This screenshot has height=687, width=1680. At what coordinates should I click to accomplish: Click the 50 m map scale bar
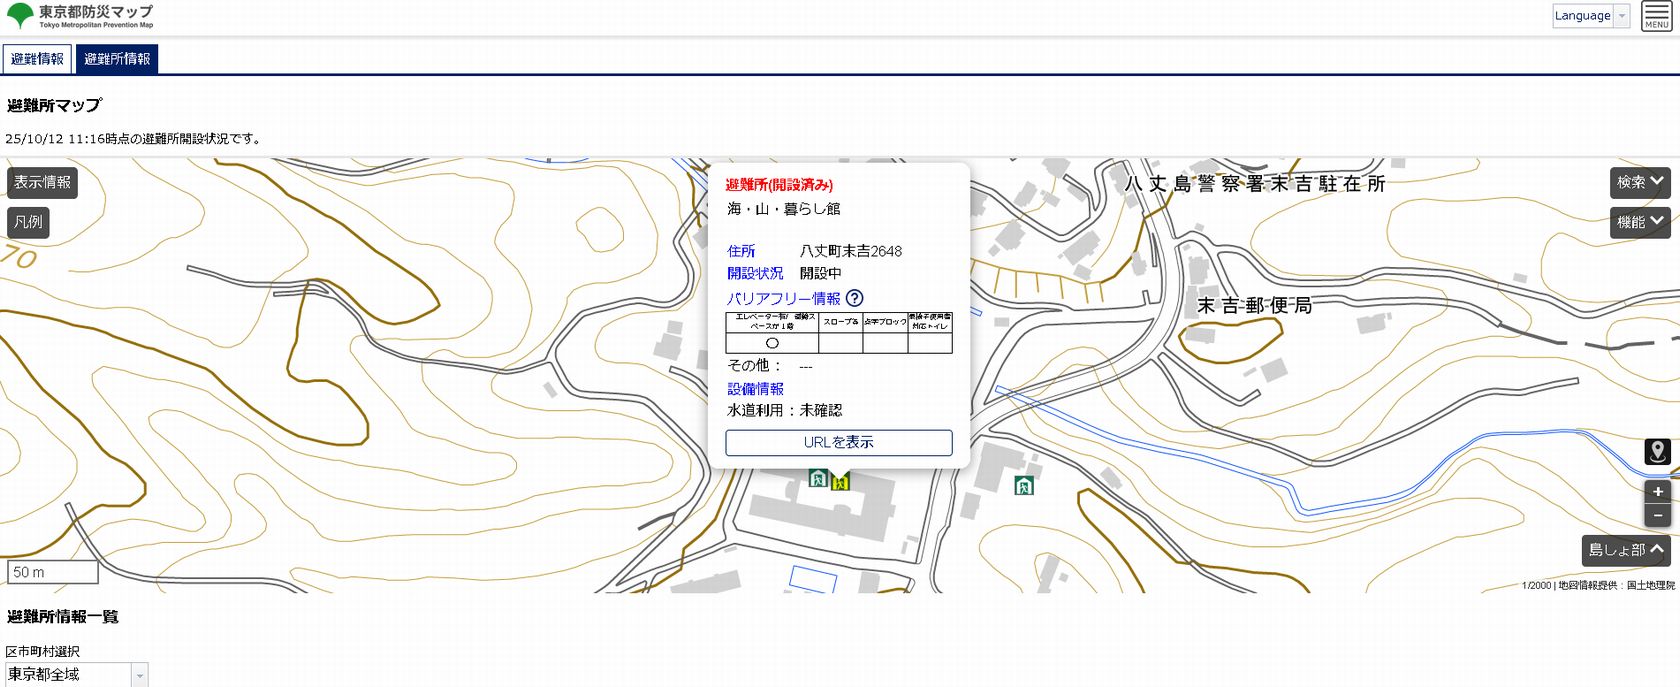[x=52, y=572]
